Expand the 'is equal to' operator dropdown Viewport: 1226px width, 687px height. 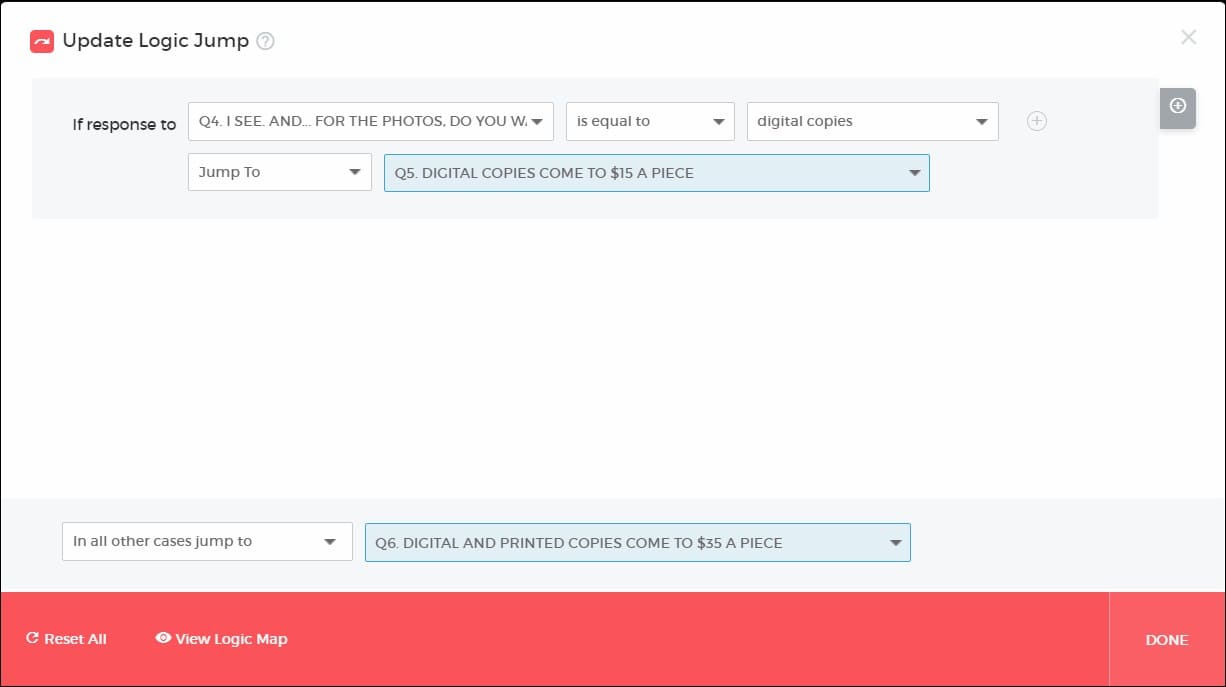click(x=650, y=121)
